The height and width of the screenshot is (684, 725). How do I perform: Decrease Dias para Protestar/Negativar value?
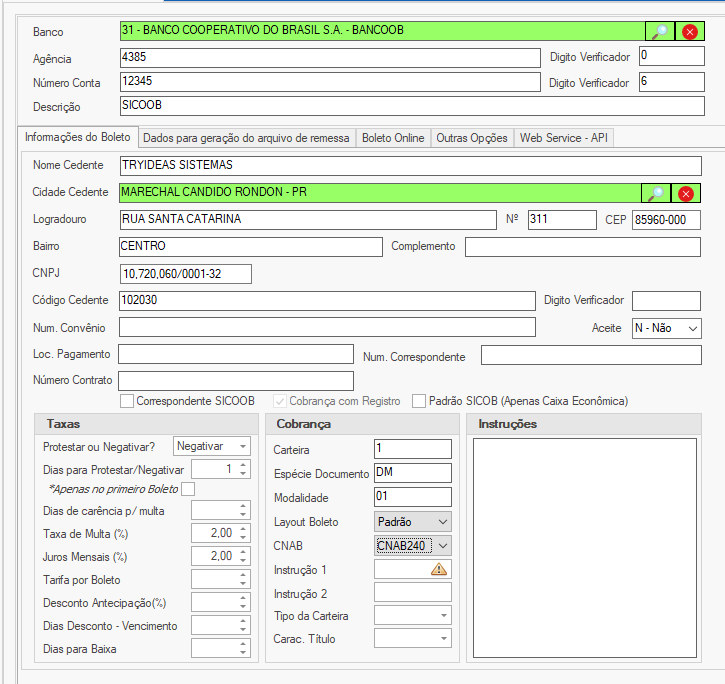pos(243,474)
